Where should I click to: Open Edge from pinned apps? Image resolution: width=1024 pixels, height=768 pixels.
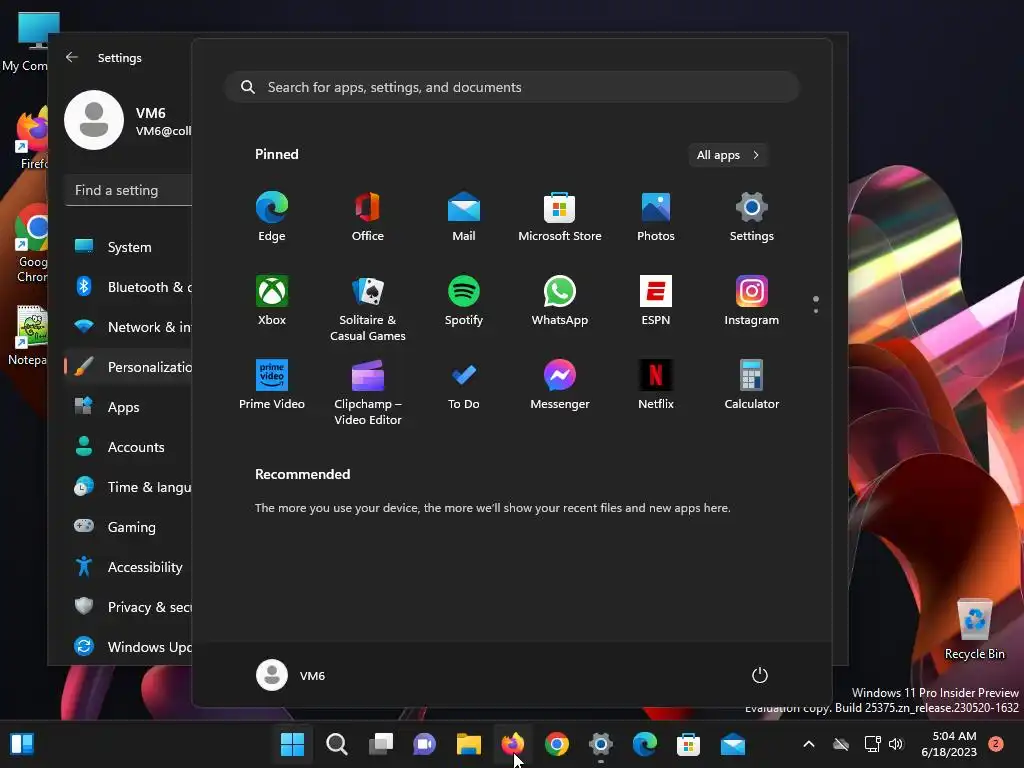click(272, 216)
